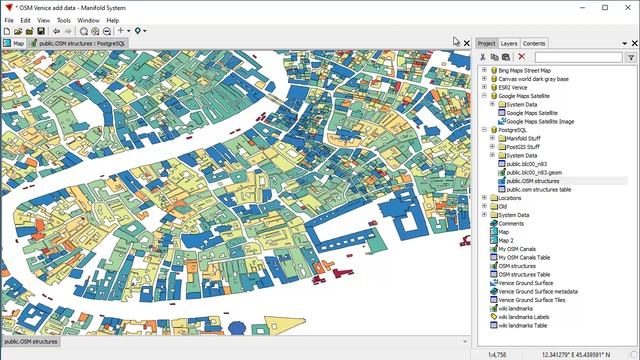Click the Zoom to fit icon
This screenshot has width=640, height=360.
tap(84, 31)
